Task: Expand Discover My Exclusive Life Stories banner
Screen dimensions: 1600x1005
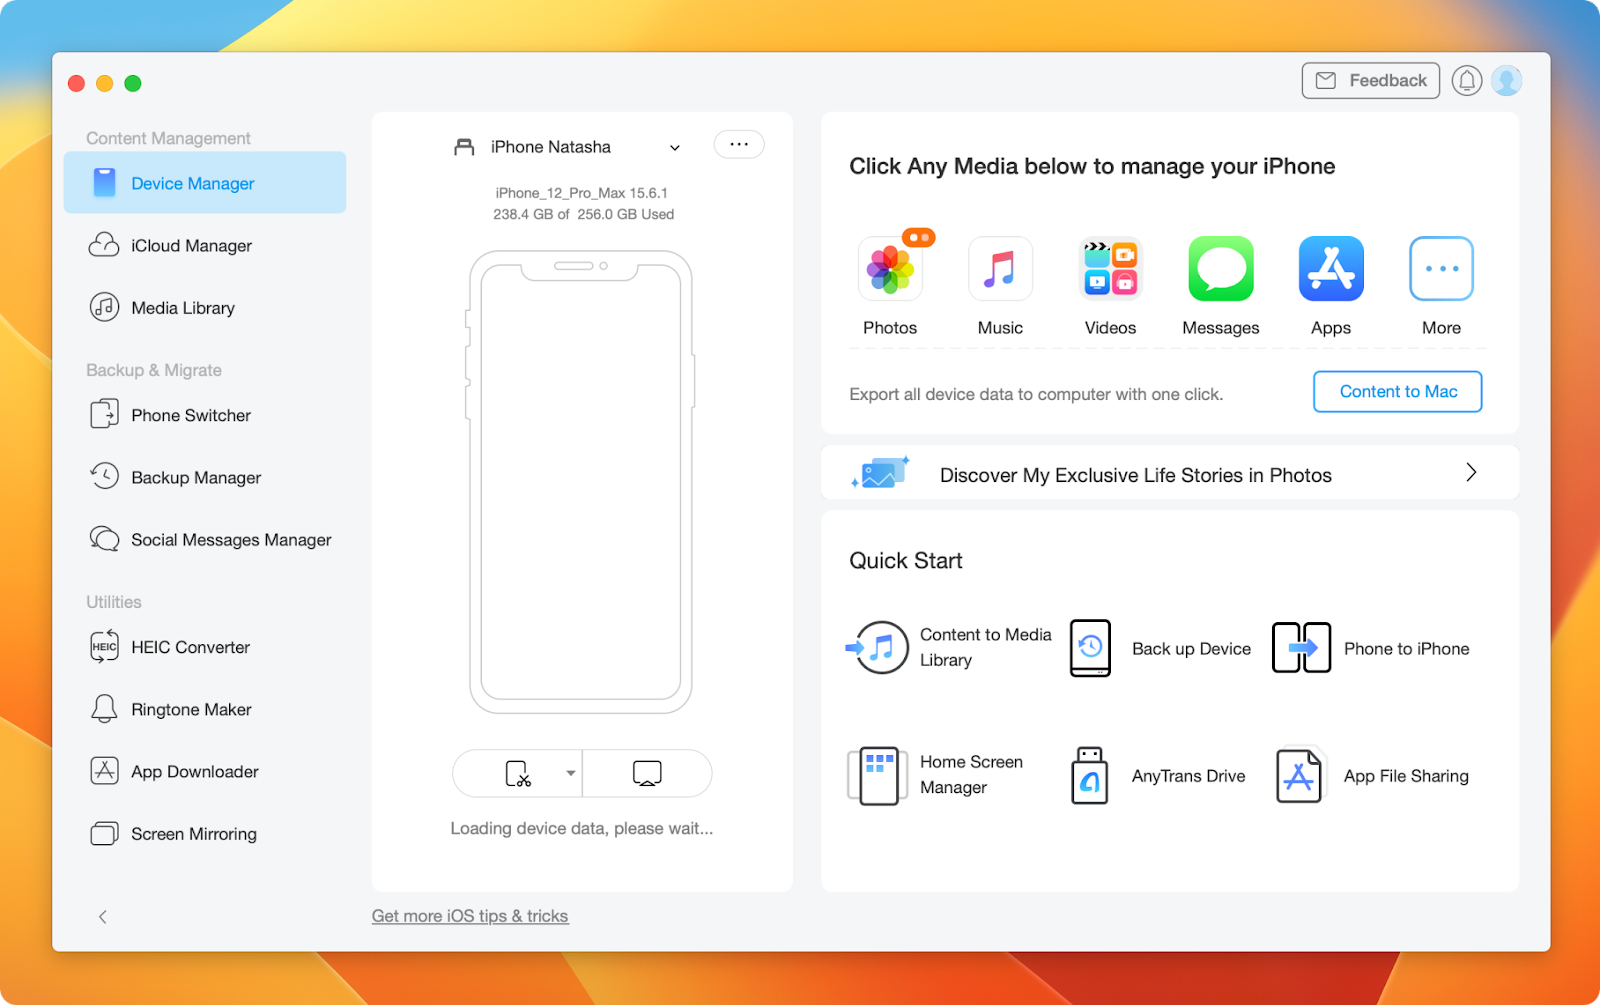Action: tap(1170, 473)
